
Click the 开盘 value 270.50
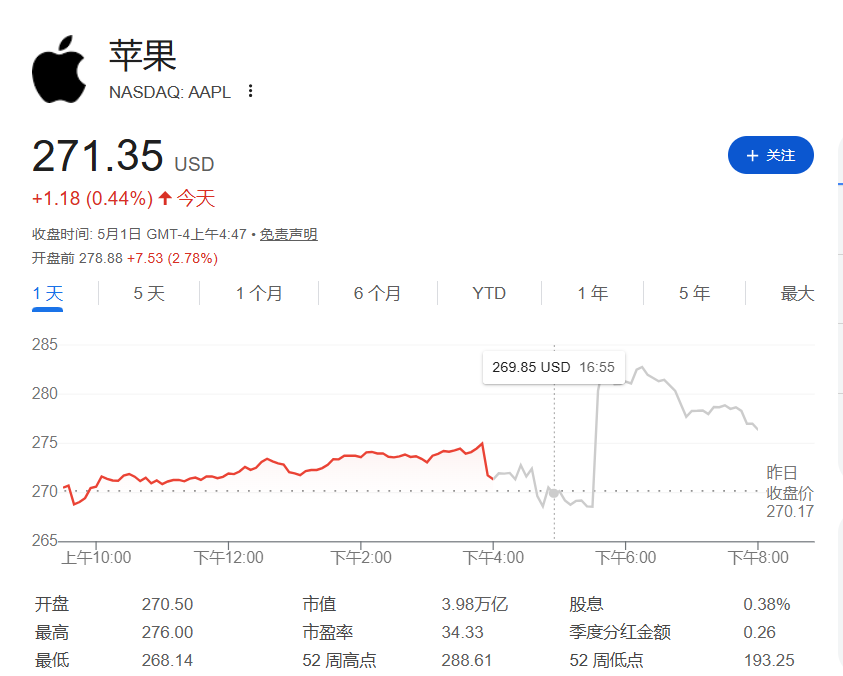click(167, 604)
